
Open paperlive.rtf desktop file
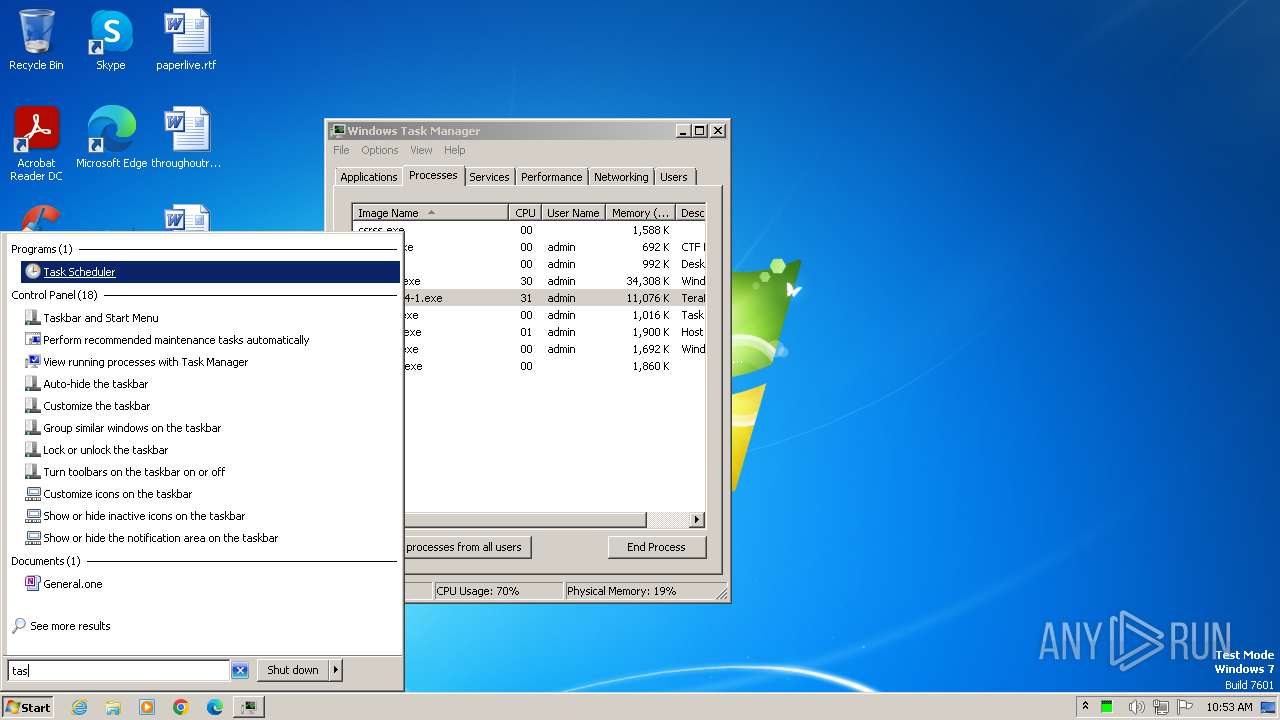186,40
